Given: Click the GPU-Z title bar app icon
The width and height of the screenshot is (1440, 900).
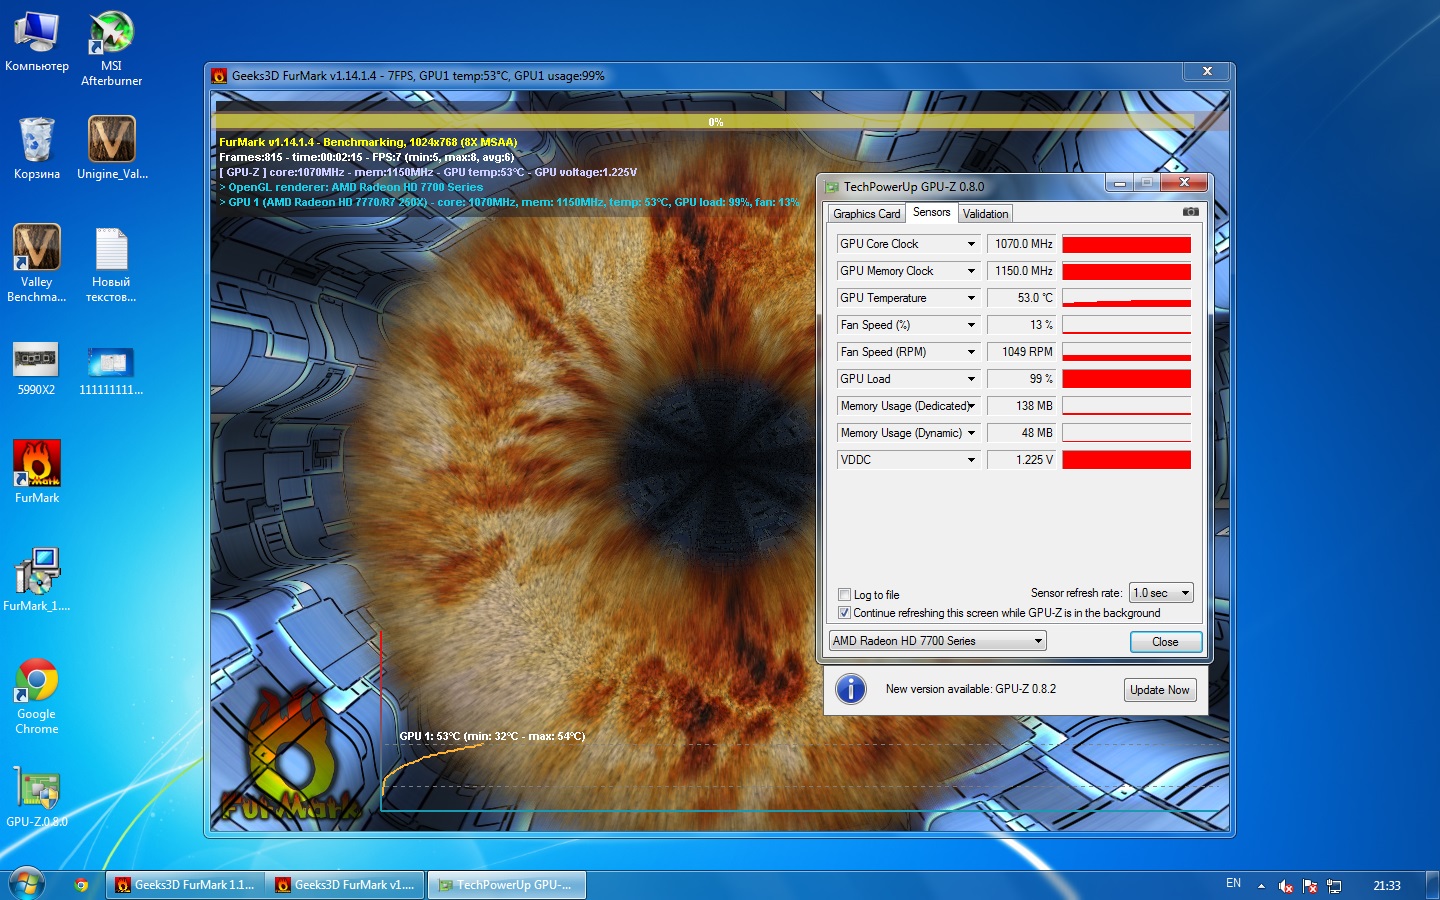Looking at the screenshot, I should coord(832,187).
